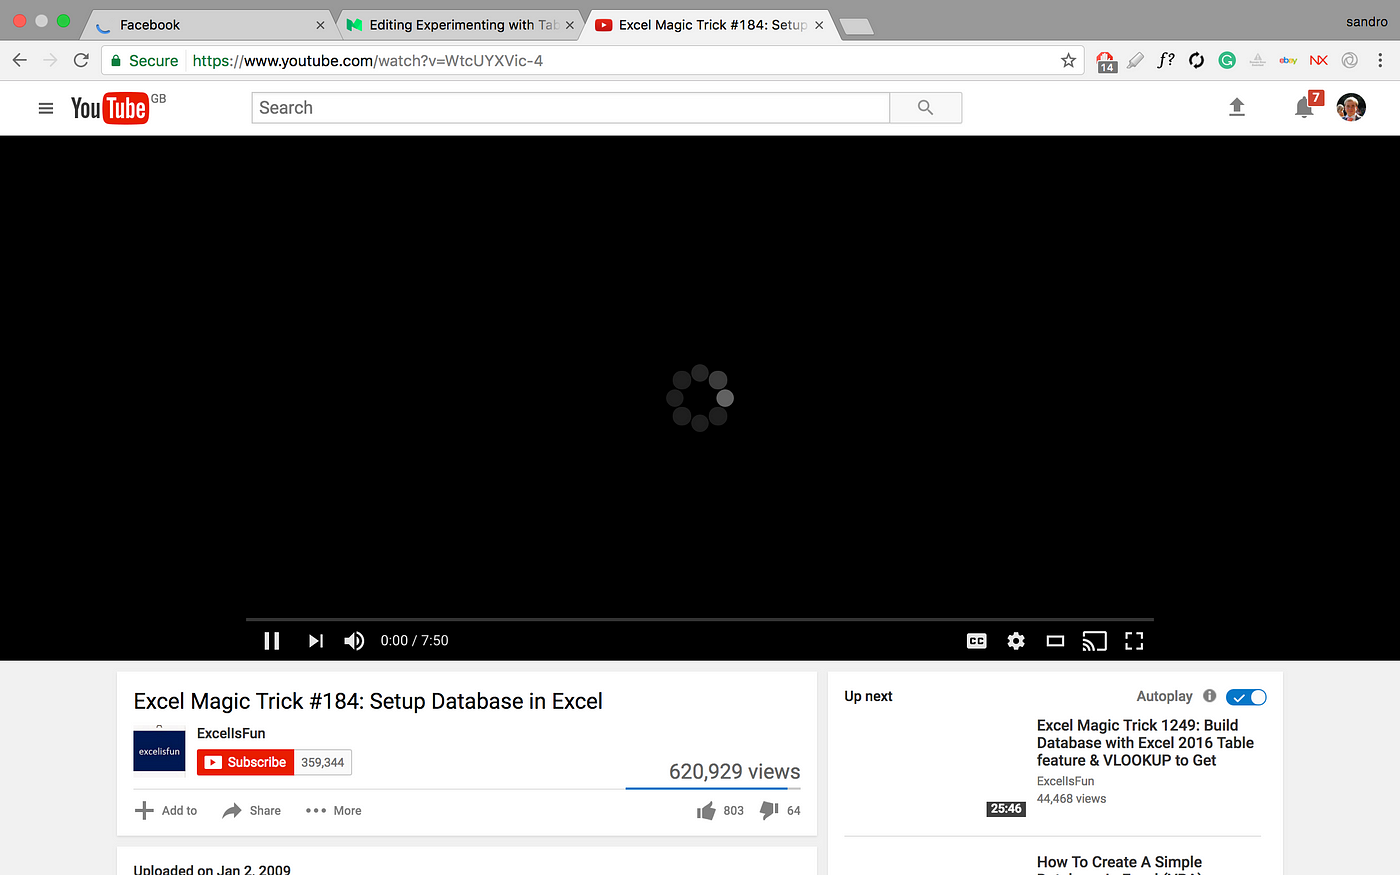Click the search magnifier button

point(926,108)
